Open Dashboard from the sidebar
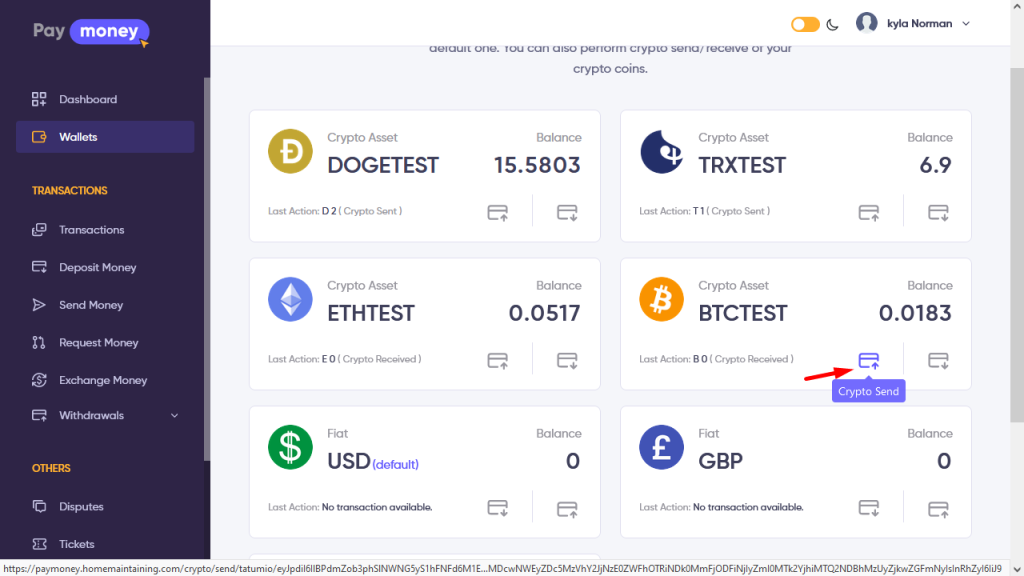The image size is (1024, 576). pos(88,100)
